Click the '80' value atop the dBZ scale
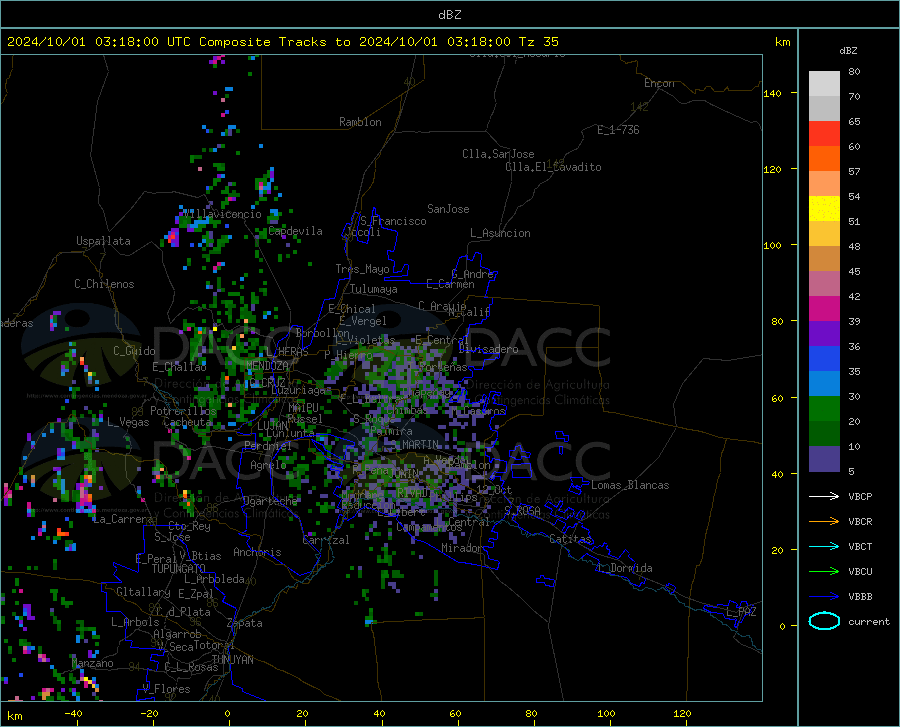This screenshot has width=900, height=727. [854, 71]
